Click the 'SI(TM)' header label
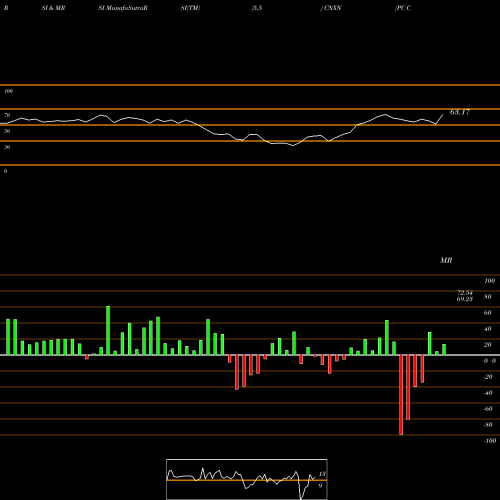500x500 pixels. (x=190, y=8)
